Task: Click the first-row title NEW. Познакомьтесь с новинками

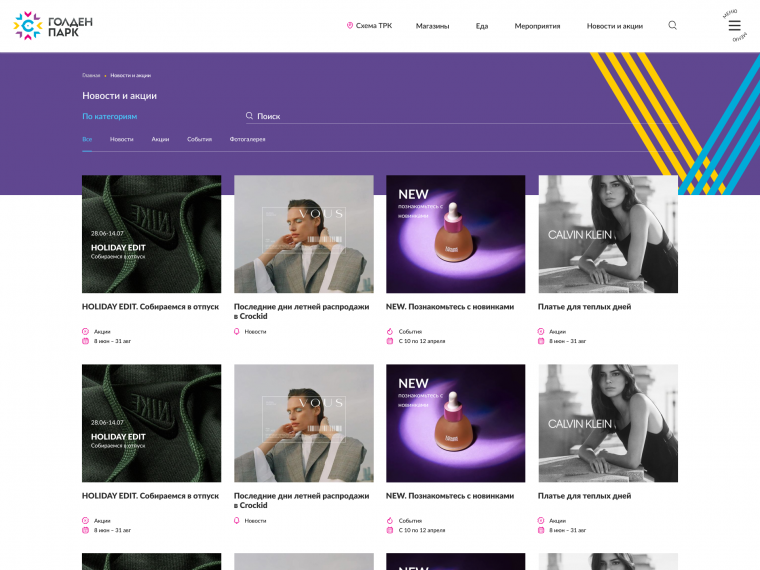Action: 450,307
